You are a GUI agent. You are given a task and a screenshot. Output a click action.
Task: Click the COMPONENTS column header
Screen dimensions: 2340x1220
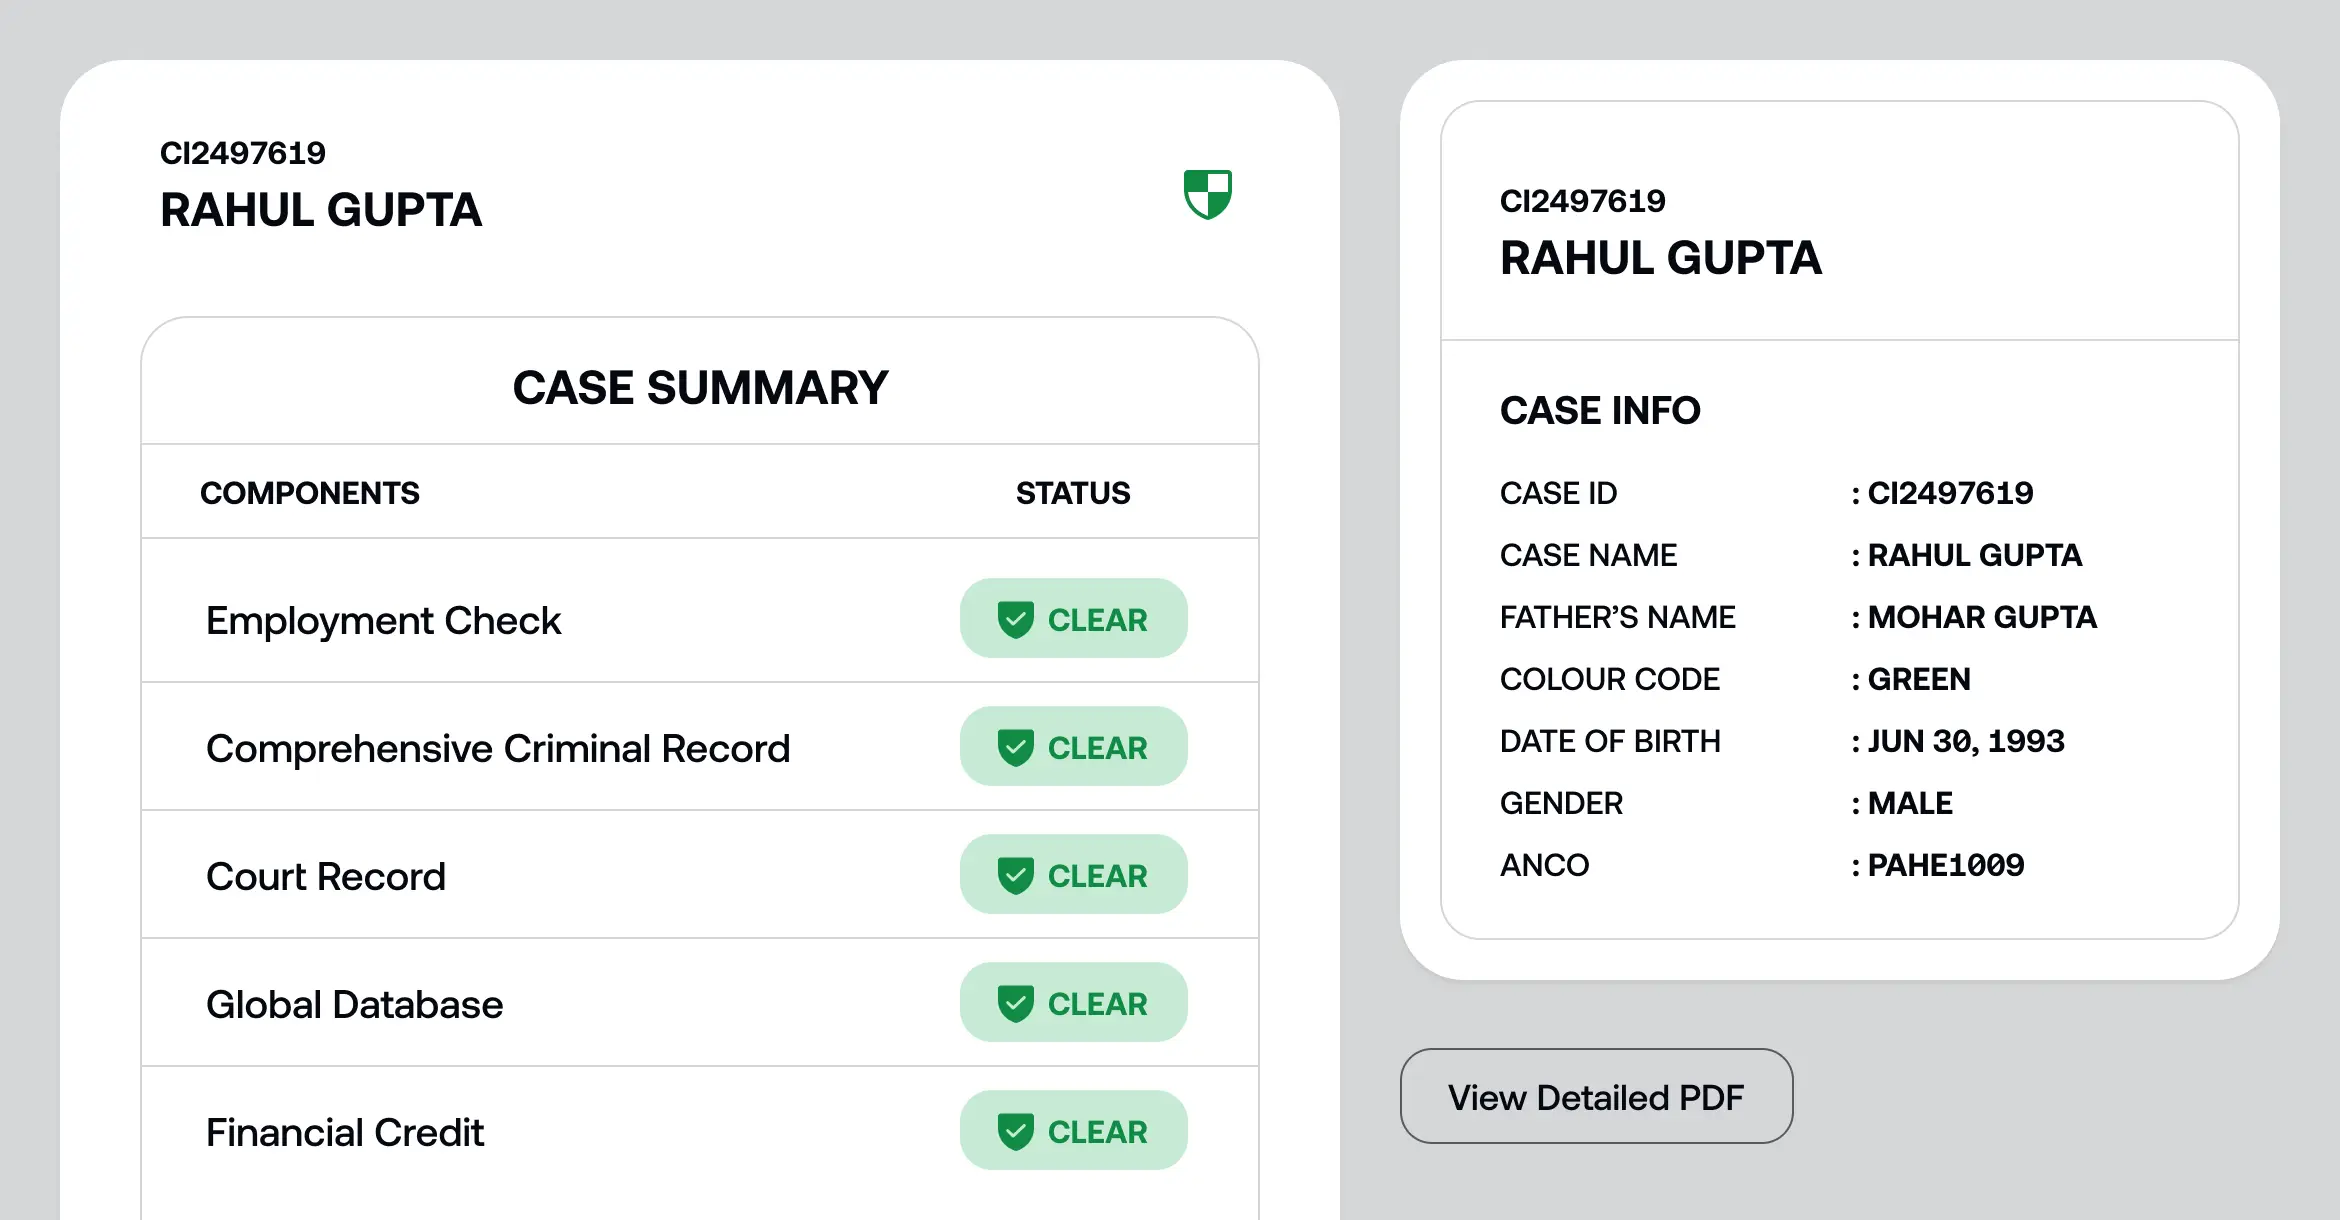pos(310,493)
